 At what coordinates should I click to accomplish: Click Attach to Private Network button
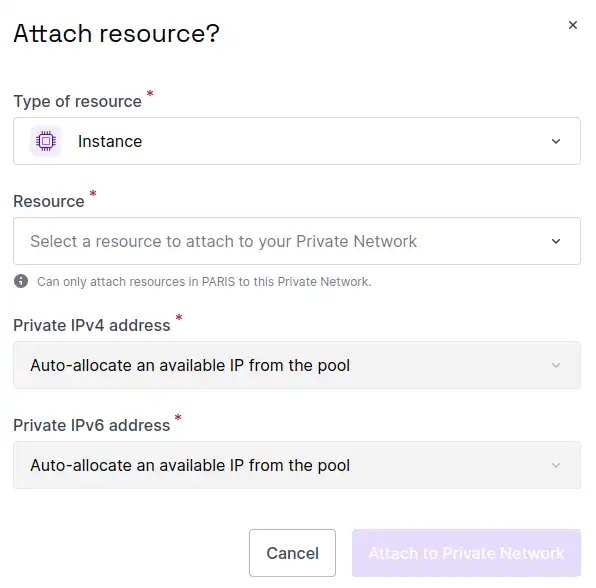[466, 553]
